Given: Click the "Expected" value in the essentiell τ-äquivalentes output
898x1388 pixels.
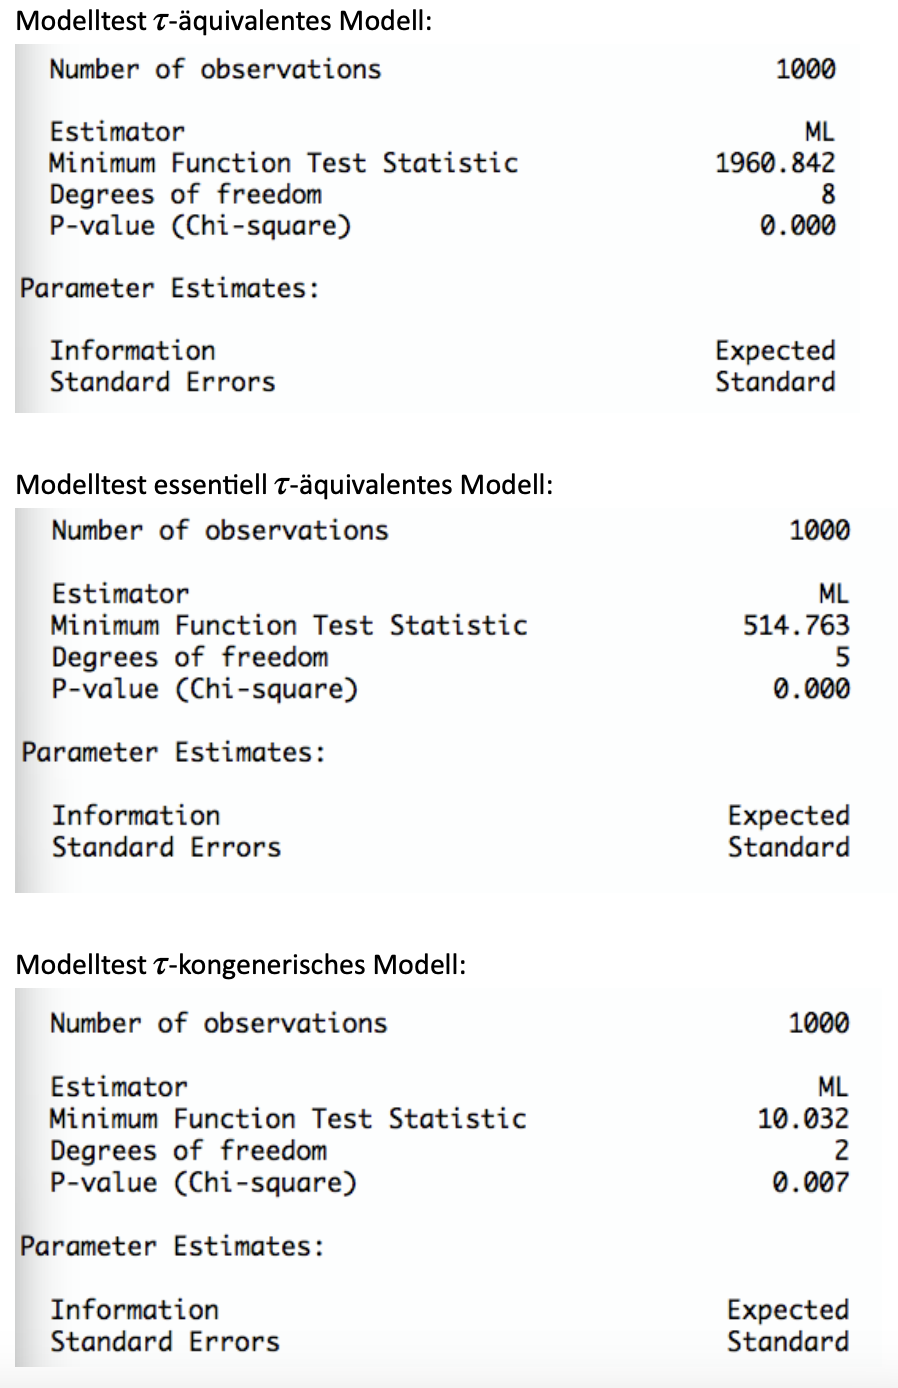Looking at the screenshot, I should click(x=788, y=816).
